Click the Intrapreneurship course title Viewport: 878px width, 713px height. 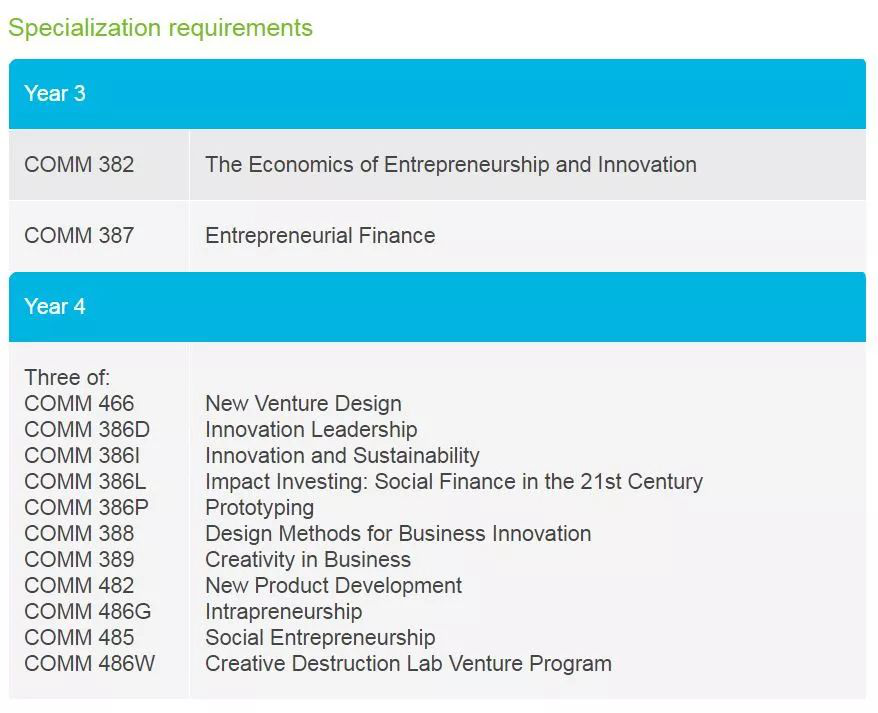(283, 612)
